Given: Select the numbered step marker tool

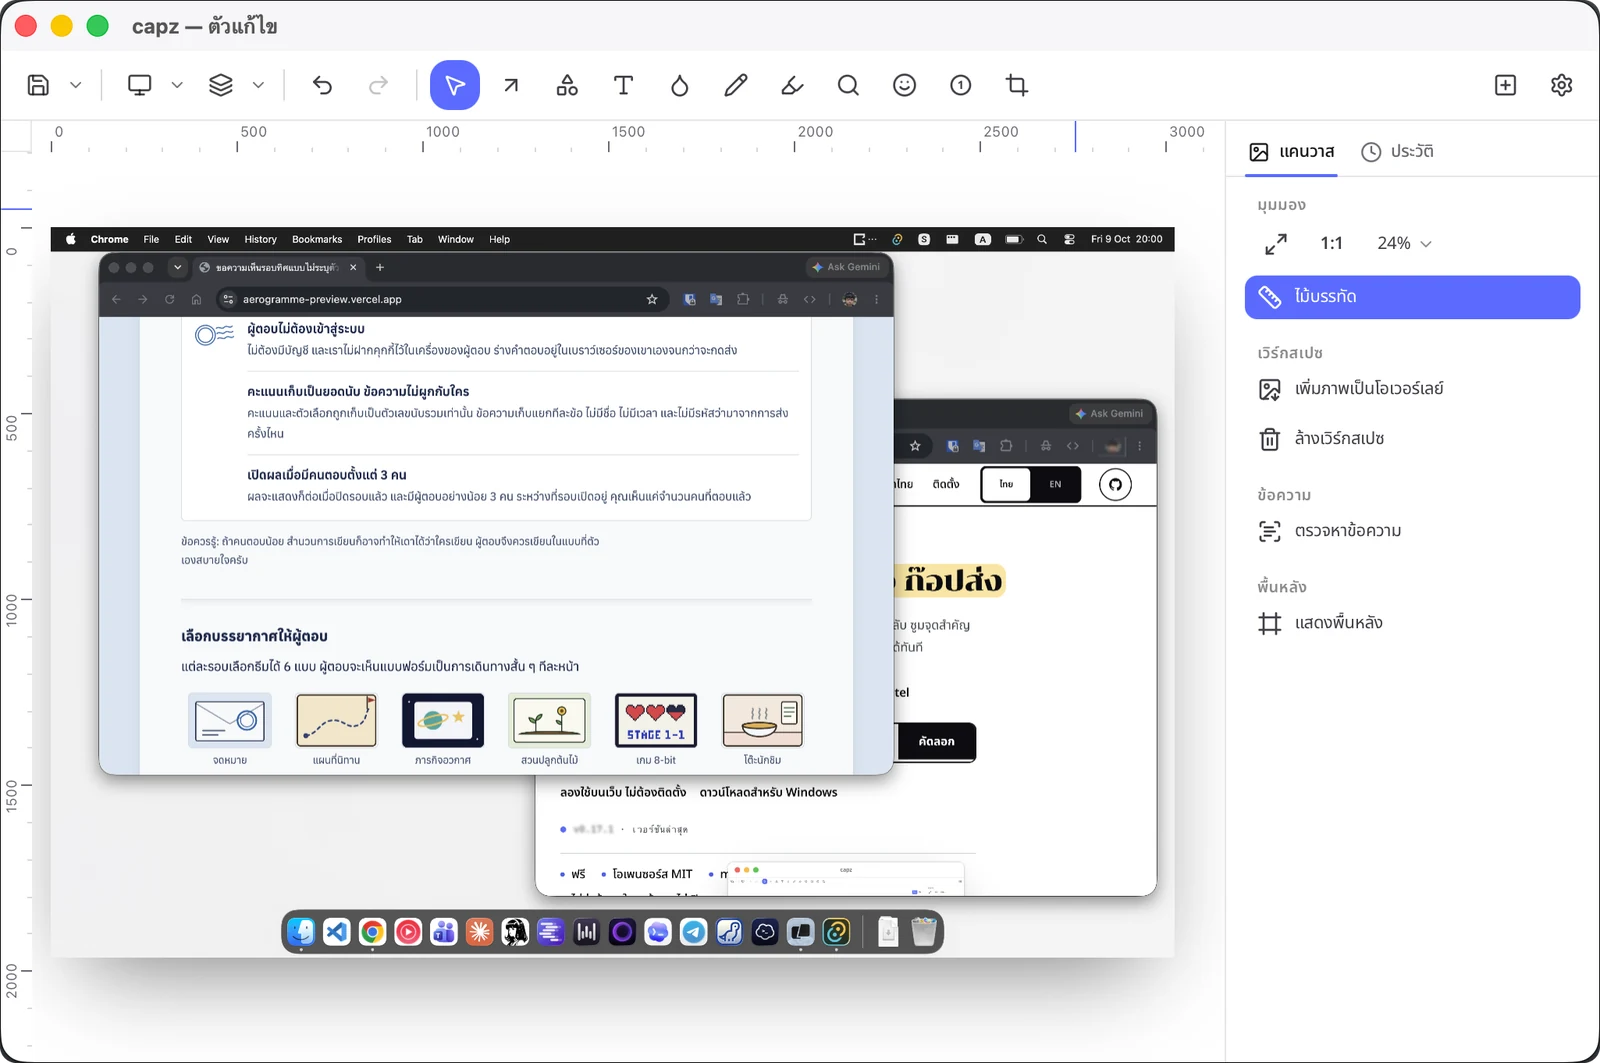Looking at the screenshot, I should [961, 85].
